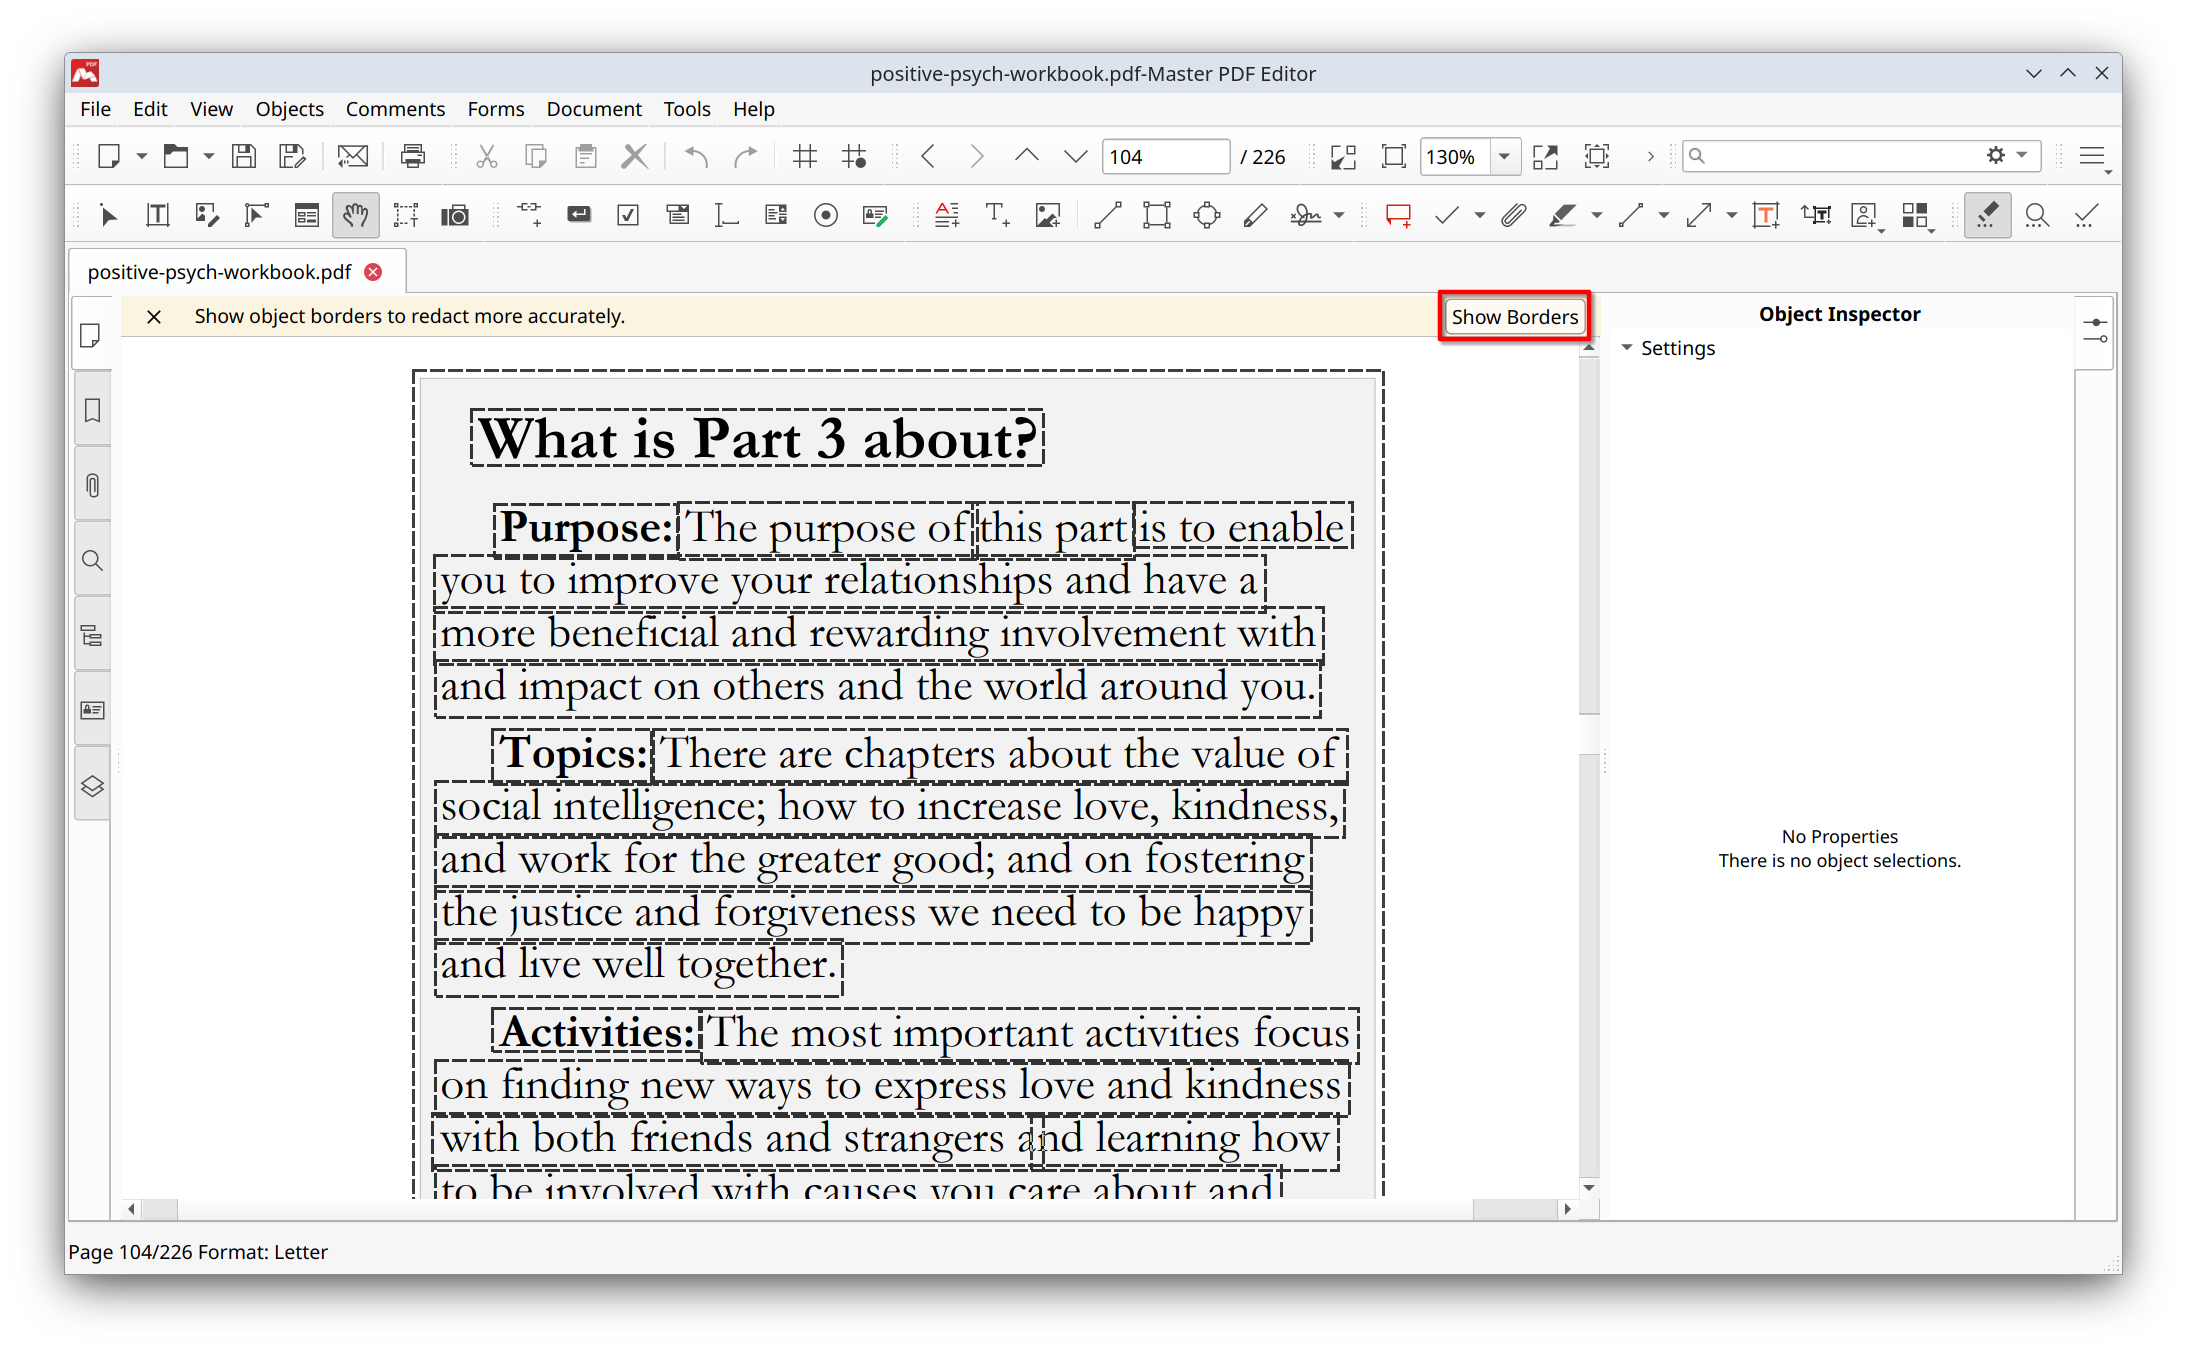Image resolution: width=2187 pixels, height=1351 pixels.
Task: Open the Print dialog via printer icon
Action: [x=413, y=156]
